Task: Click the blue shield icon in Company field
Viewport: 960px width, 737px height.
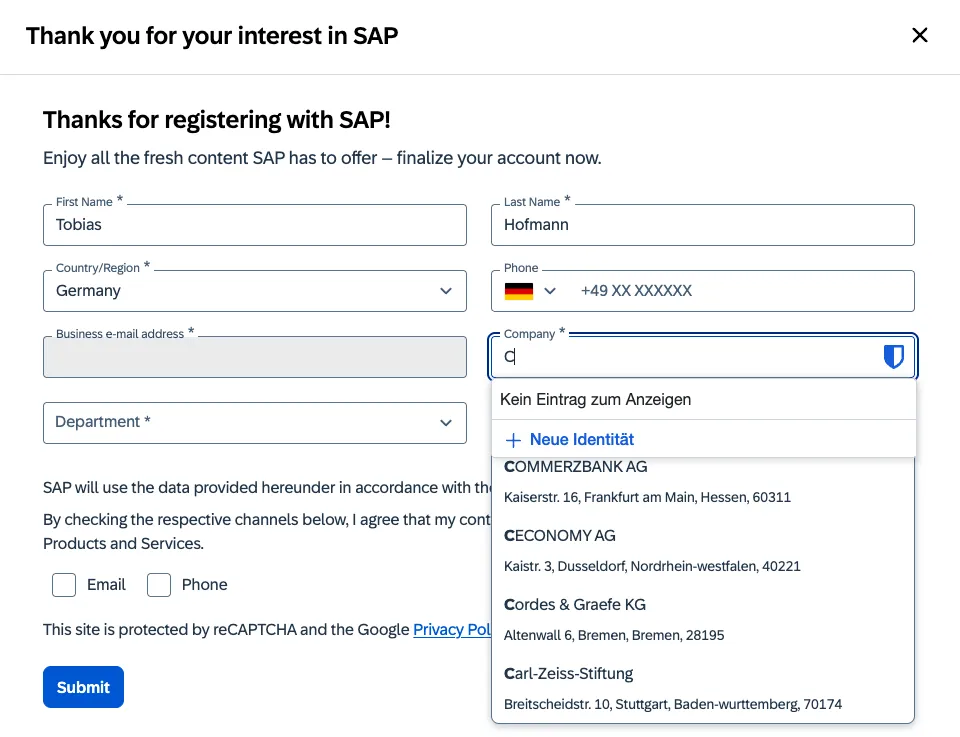Action: coord(892,356)
